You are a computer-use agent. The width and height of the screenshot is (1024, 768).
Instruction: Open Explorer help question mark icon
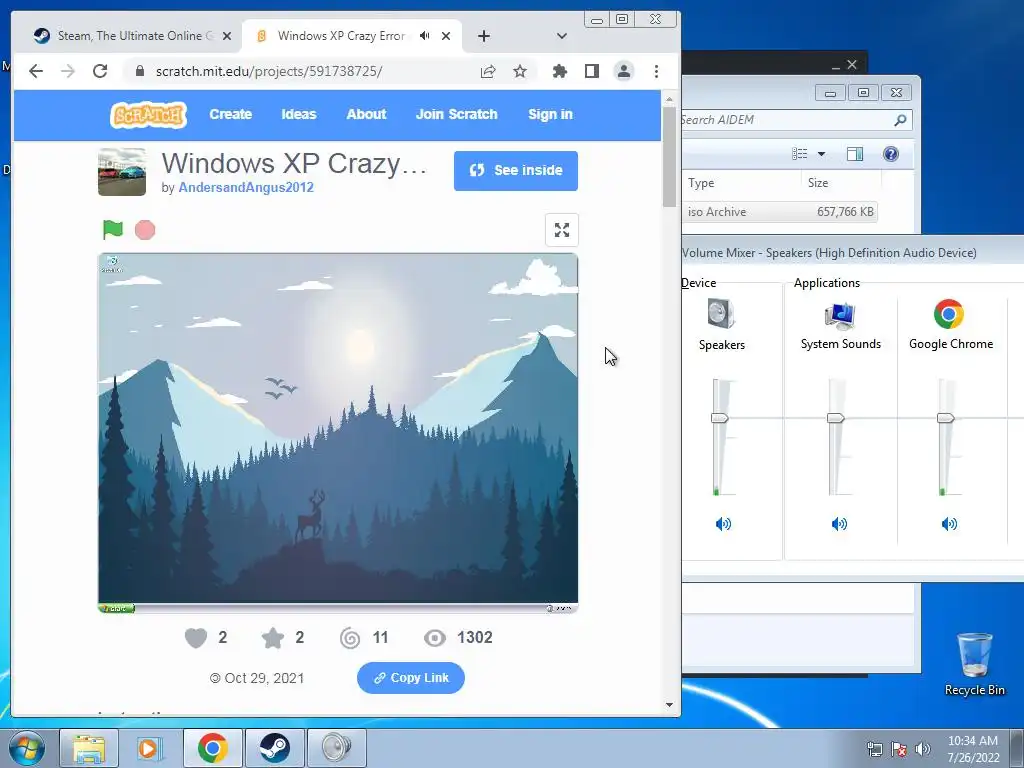891,153
